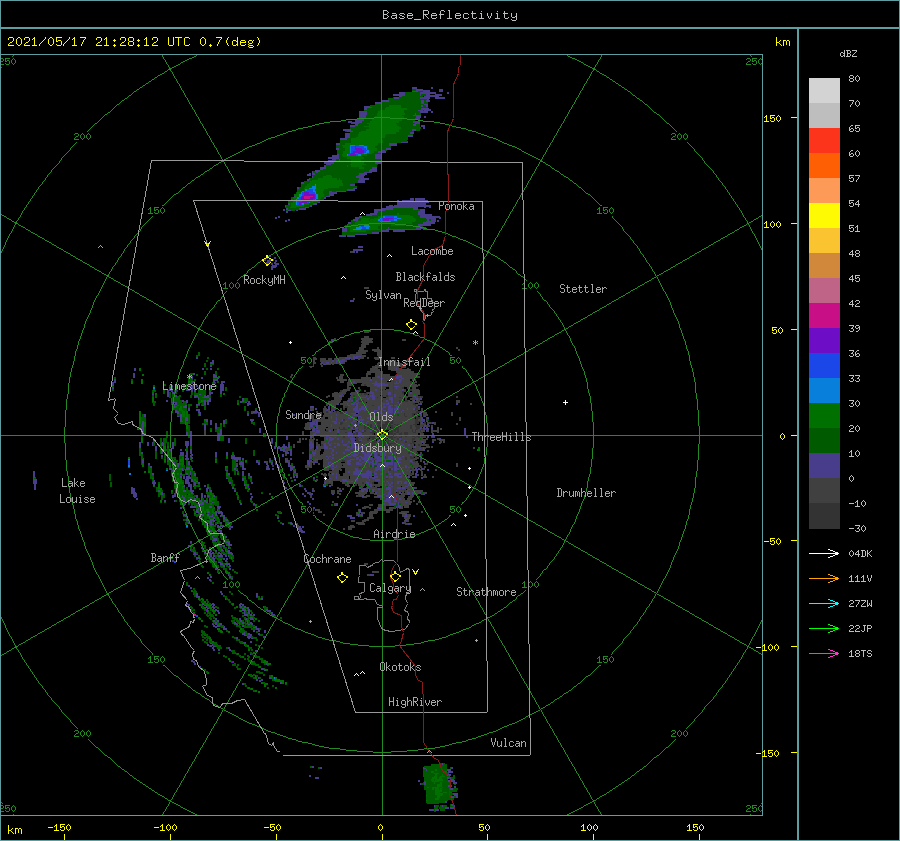The height and width of the screenshot is (841, 900).
Task: Click the green 22JP arrow in legend
Action: point(824,629)
